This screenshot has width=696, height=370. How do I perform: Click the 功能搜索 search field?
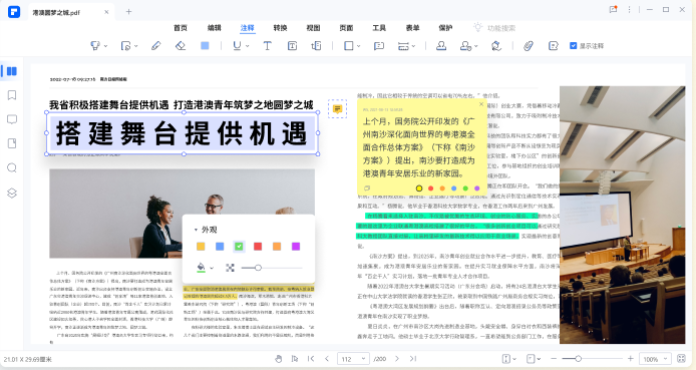[494, 28]
